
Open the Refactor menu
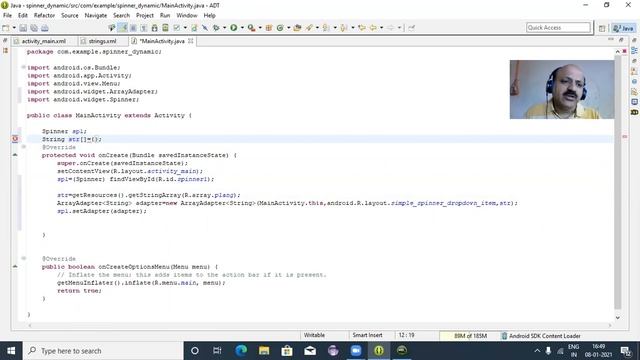click(44, 16)
